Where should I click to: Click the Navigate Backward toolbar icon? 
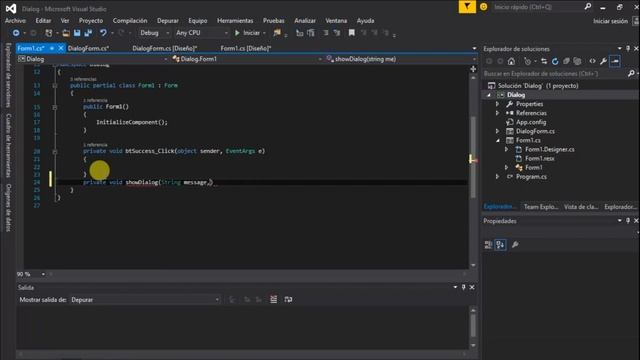[16, 33]
